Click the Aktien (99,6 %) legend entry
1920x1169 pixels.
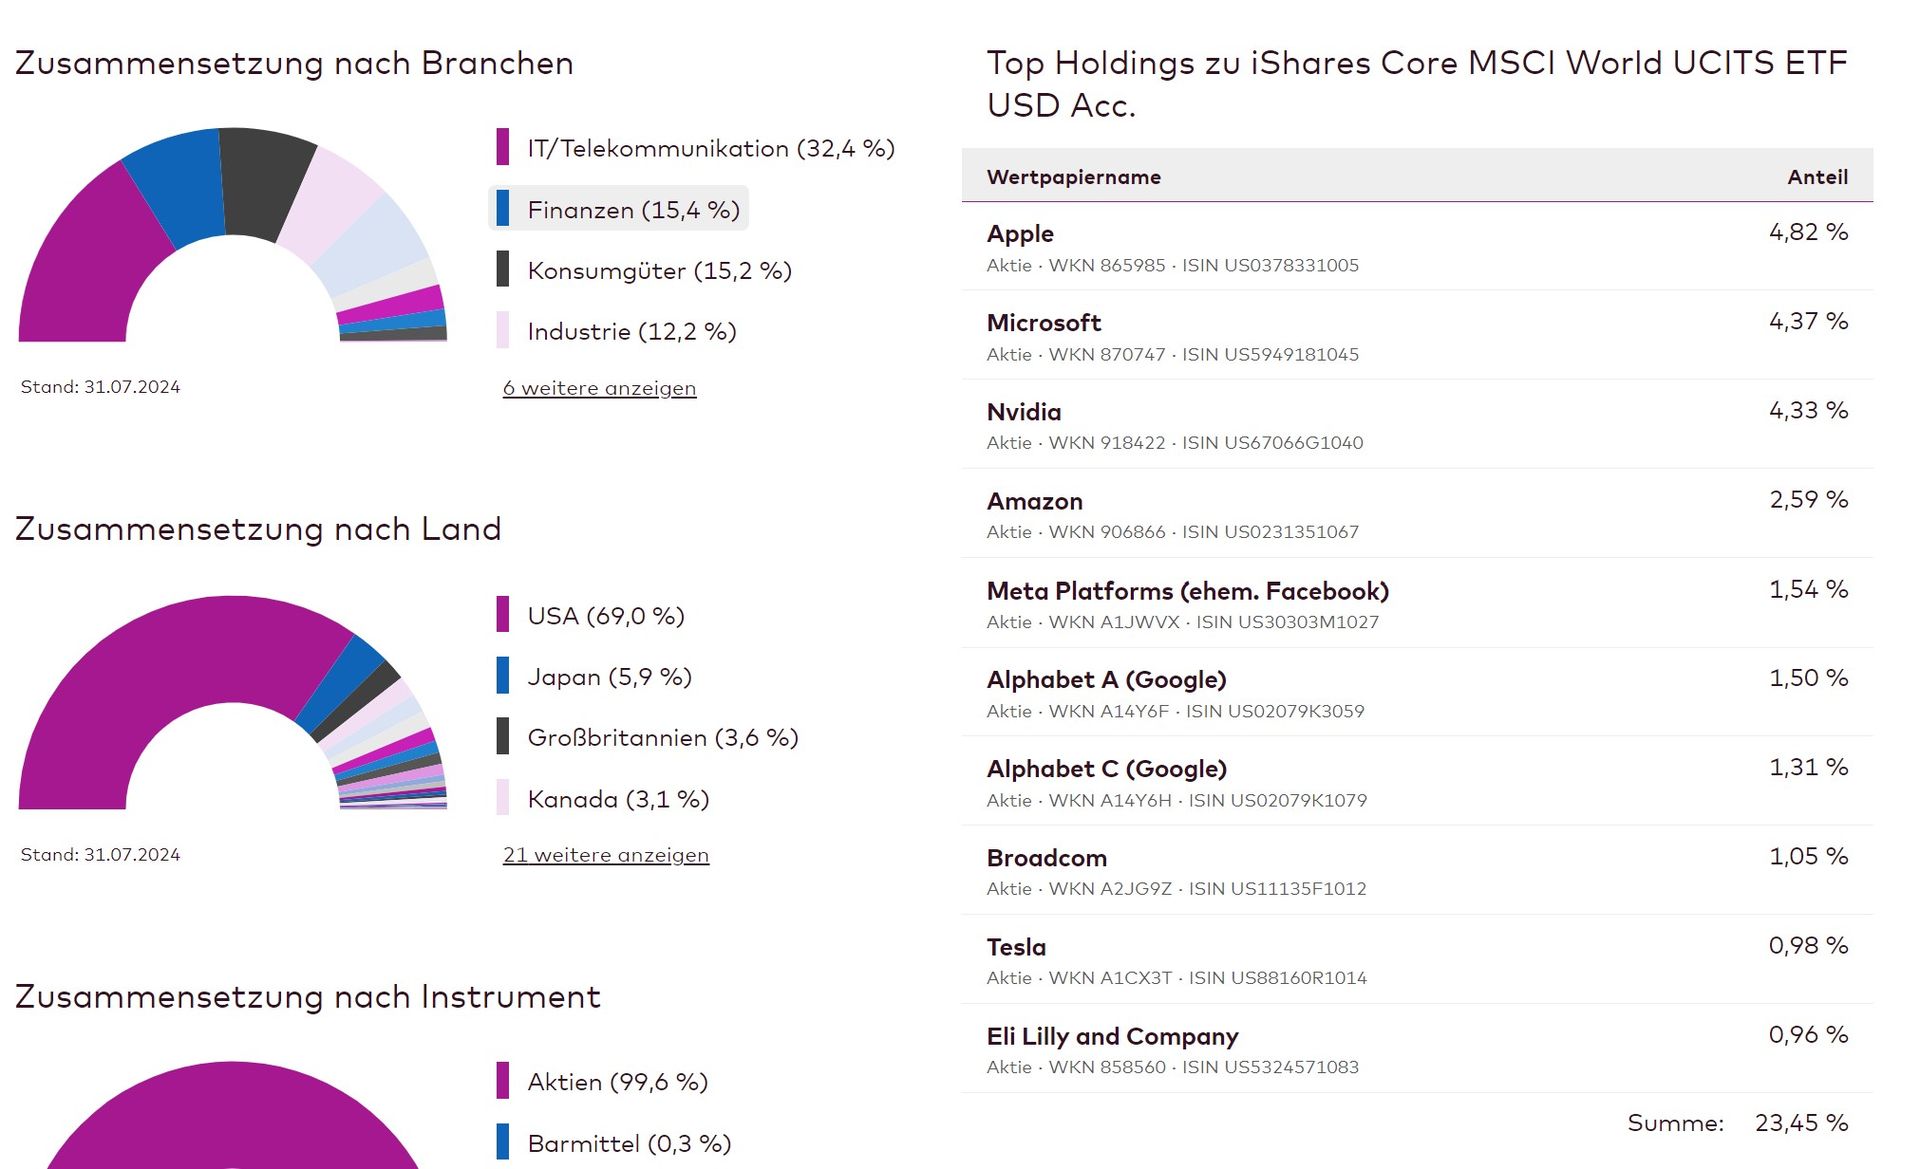click(x=617, y=1082)
